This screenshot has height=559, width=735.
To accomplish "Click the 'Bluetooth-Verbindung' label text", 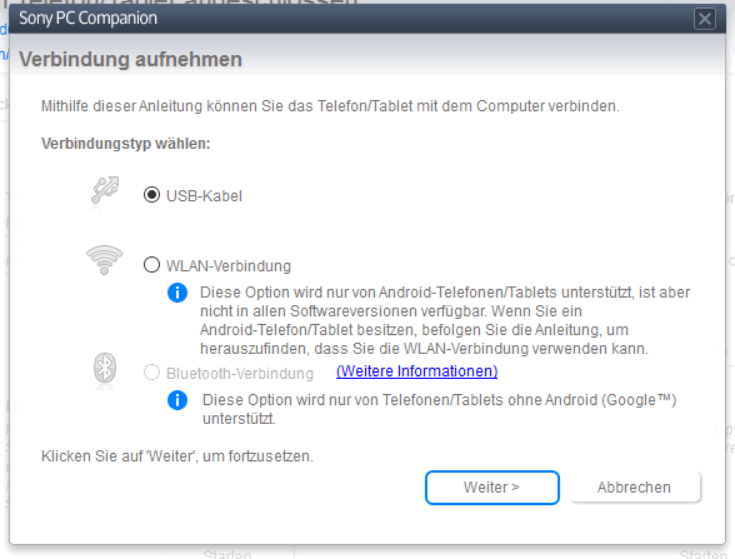I will point(240,373).
